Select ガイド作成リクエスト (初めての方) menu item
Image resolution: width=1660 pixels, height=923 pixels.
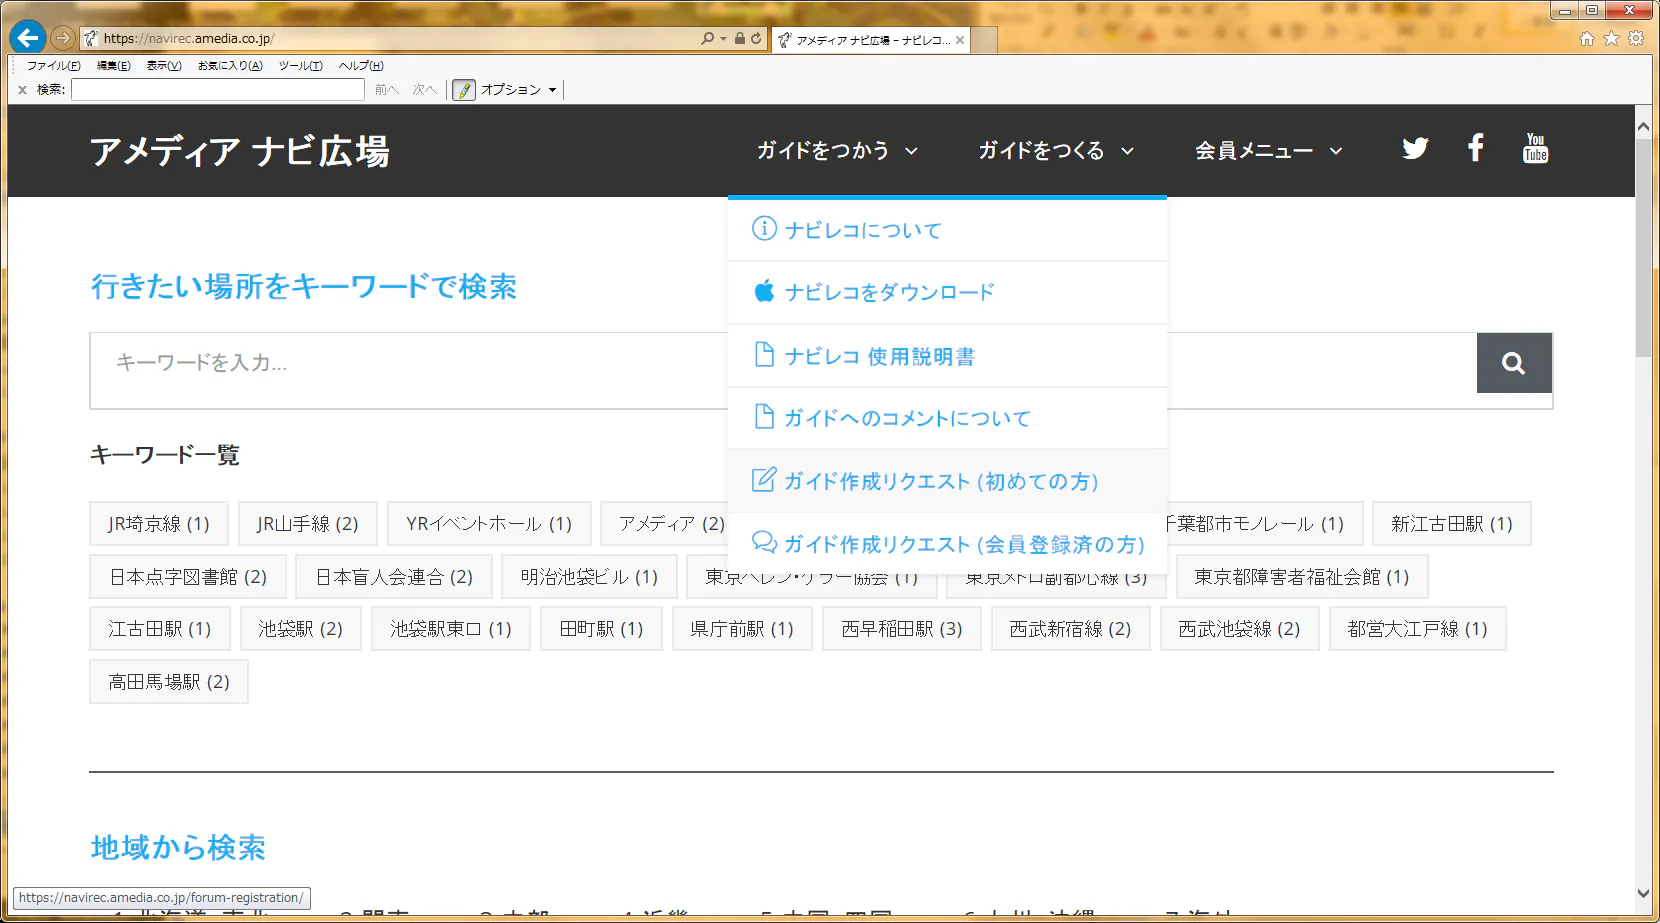coord(940,481)
